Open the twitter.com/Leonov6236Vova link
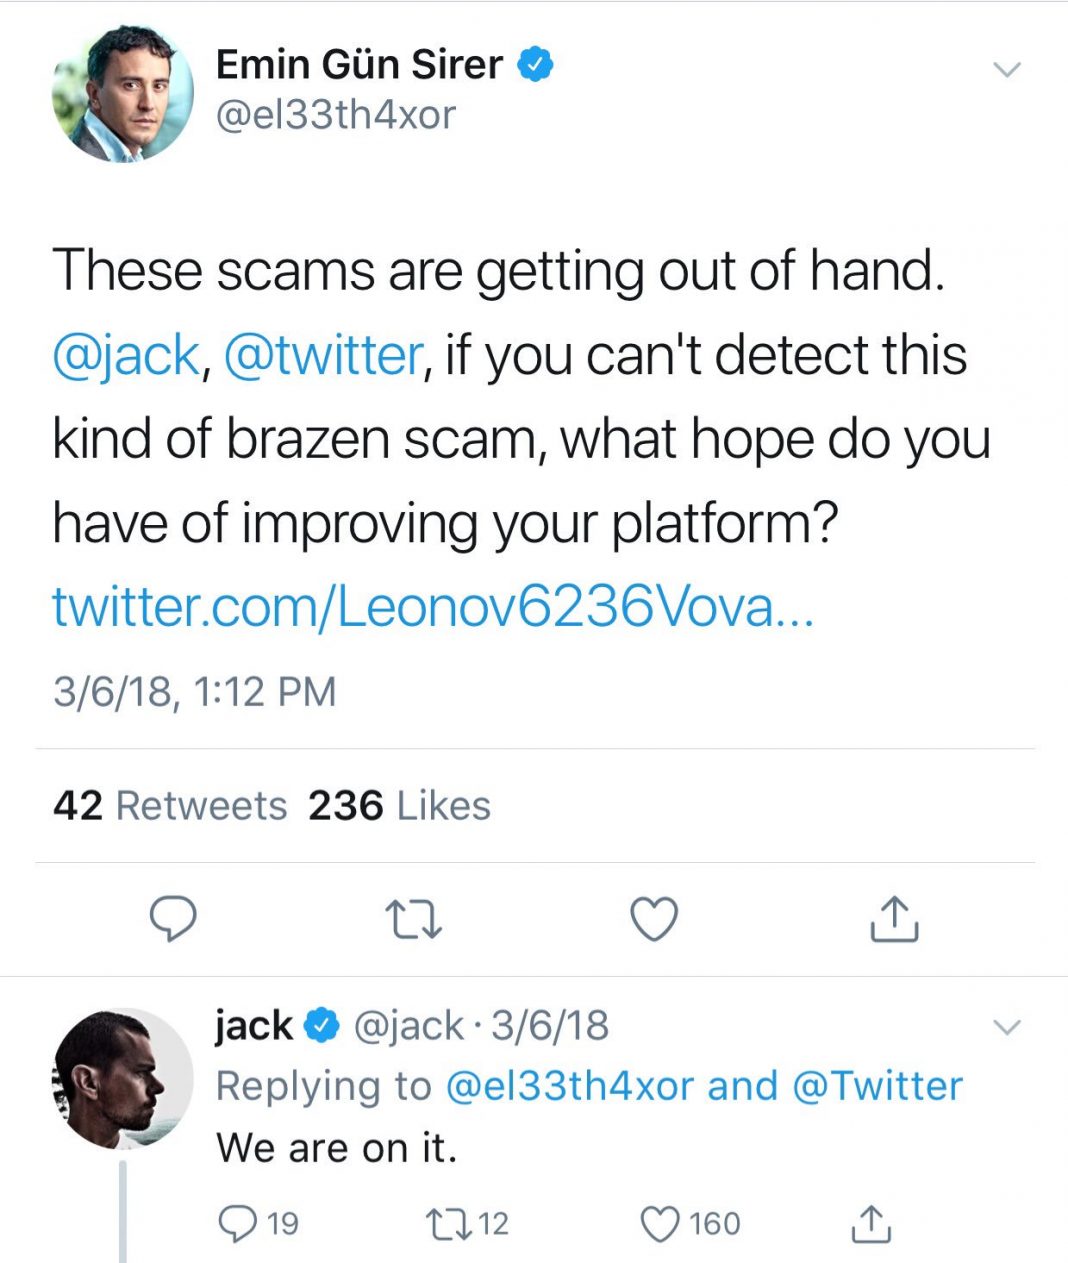This screenshot has height=1263, width=1068. tap(433, 606)
